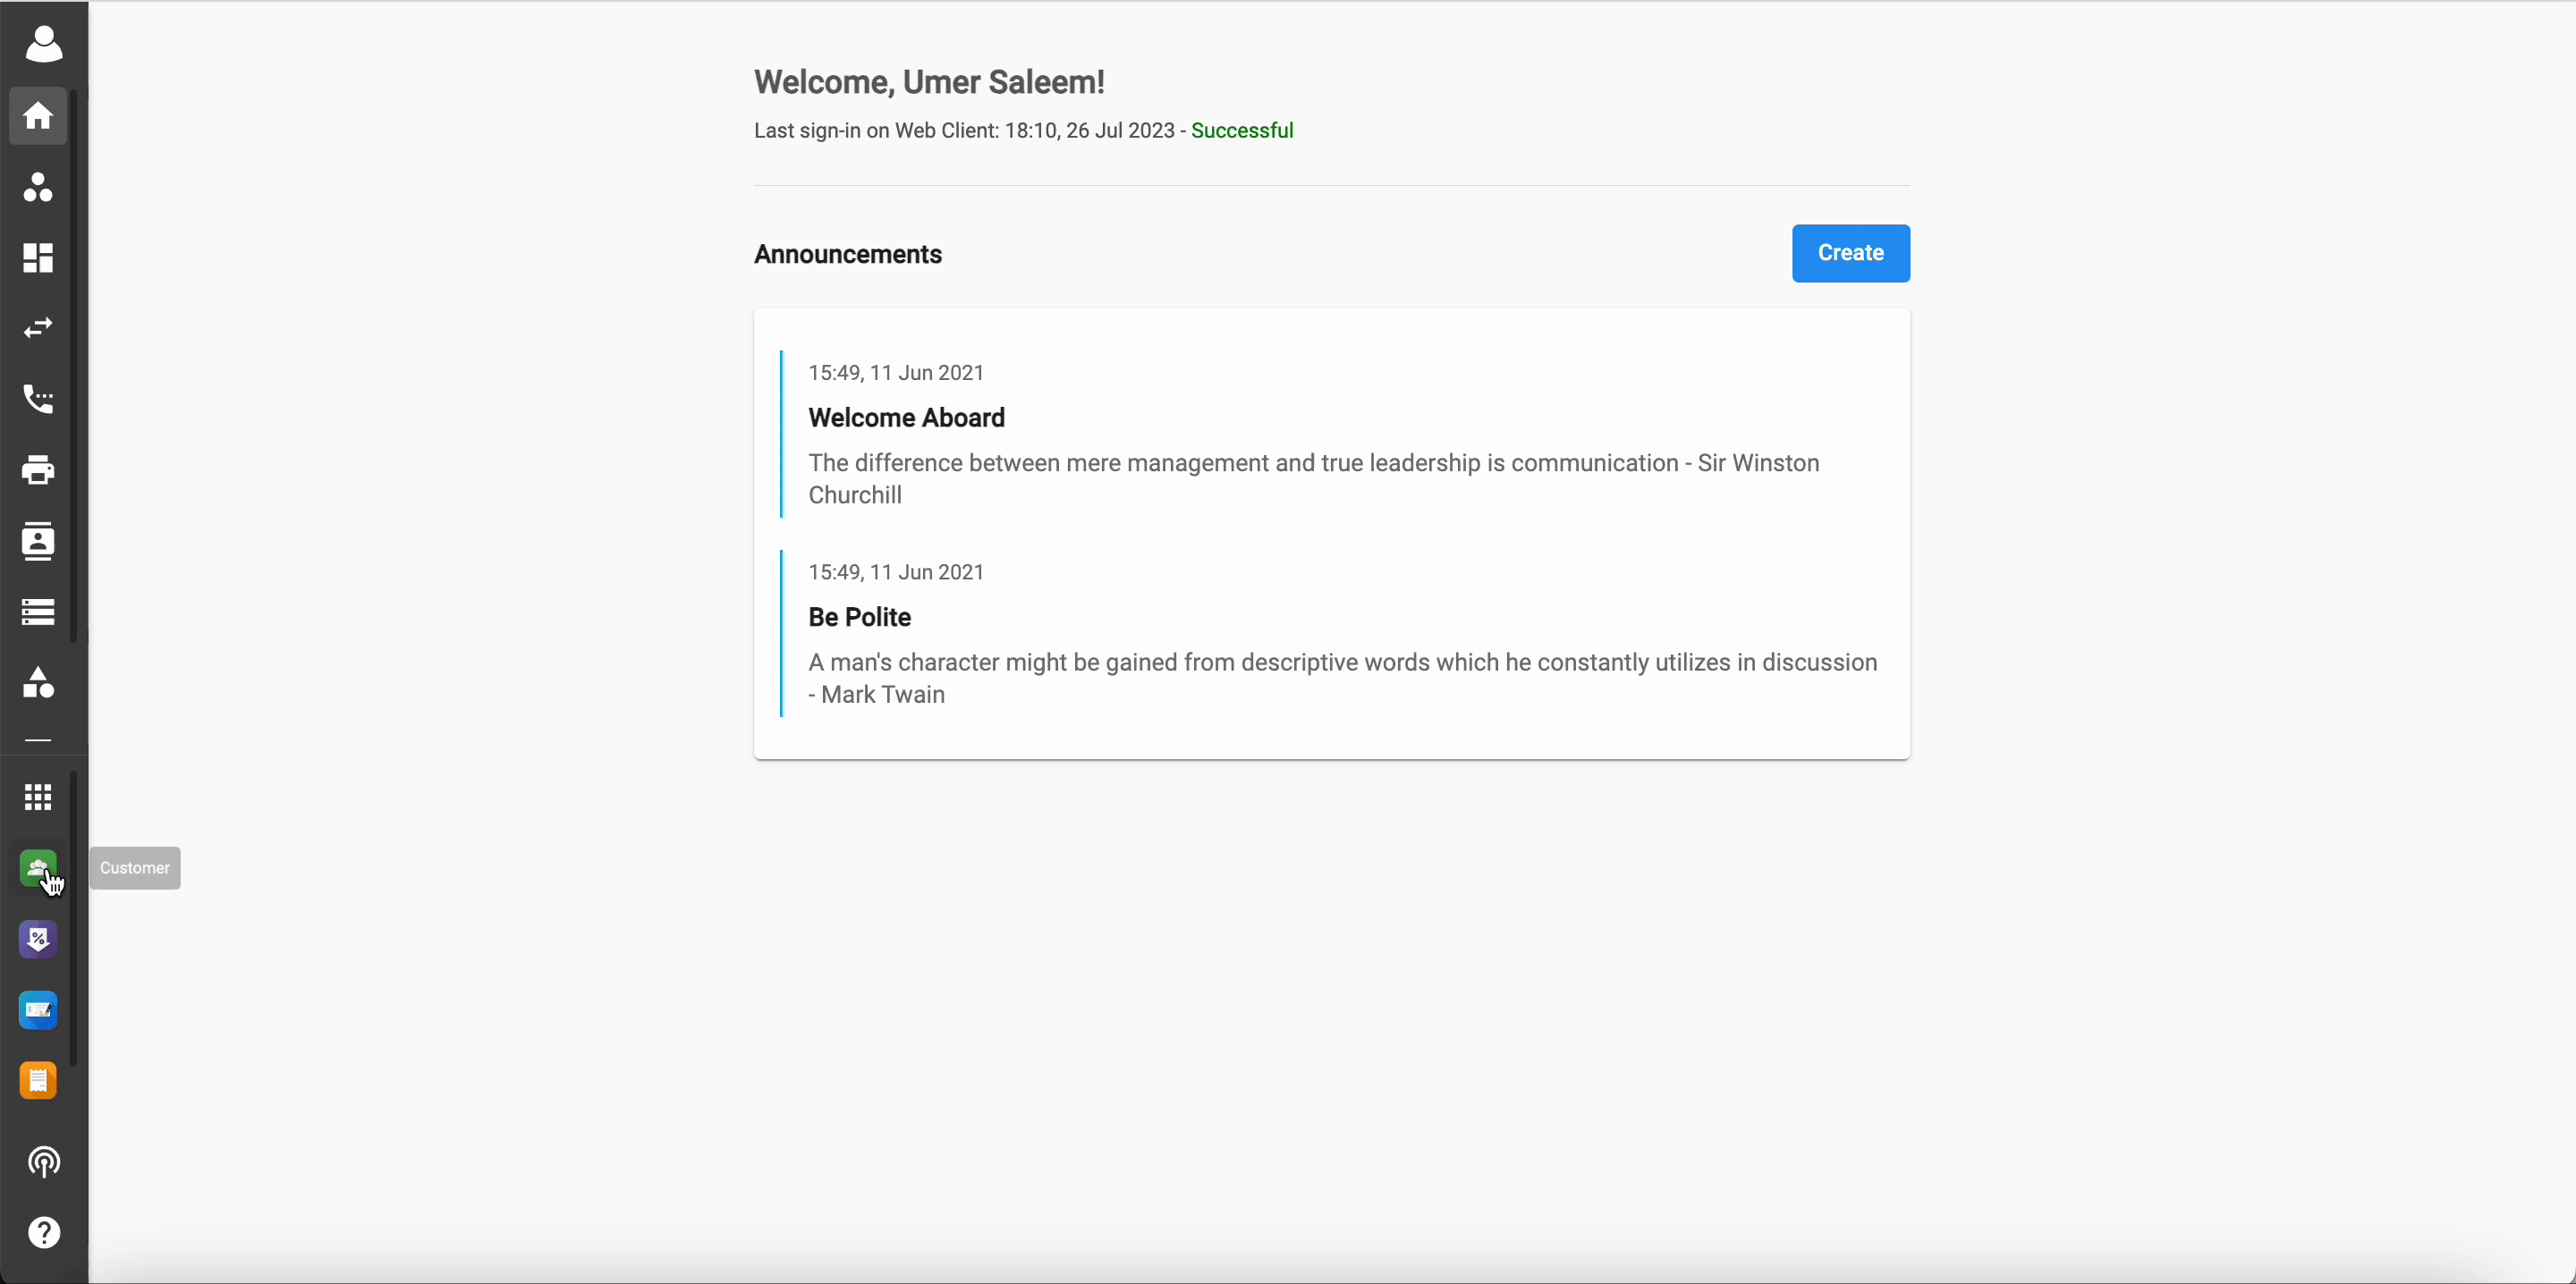This screenshot has width=2576, height=1284.
Task: Select the transfer arrows icon
Action: click(38, 328)
